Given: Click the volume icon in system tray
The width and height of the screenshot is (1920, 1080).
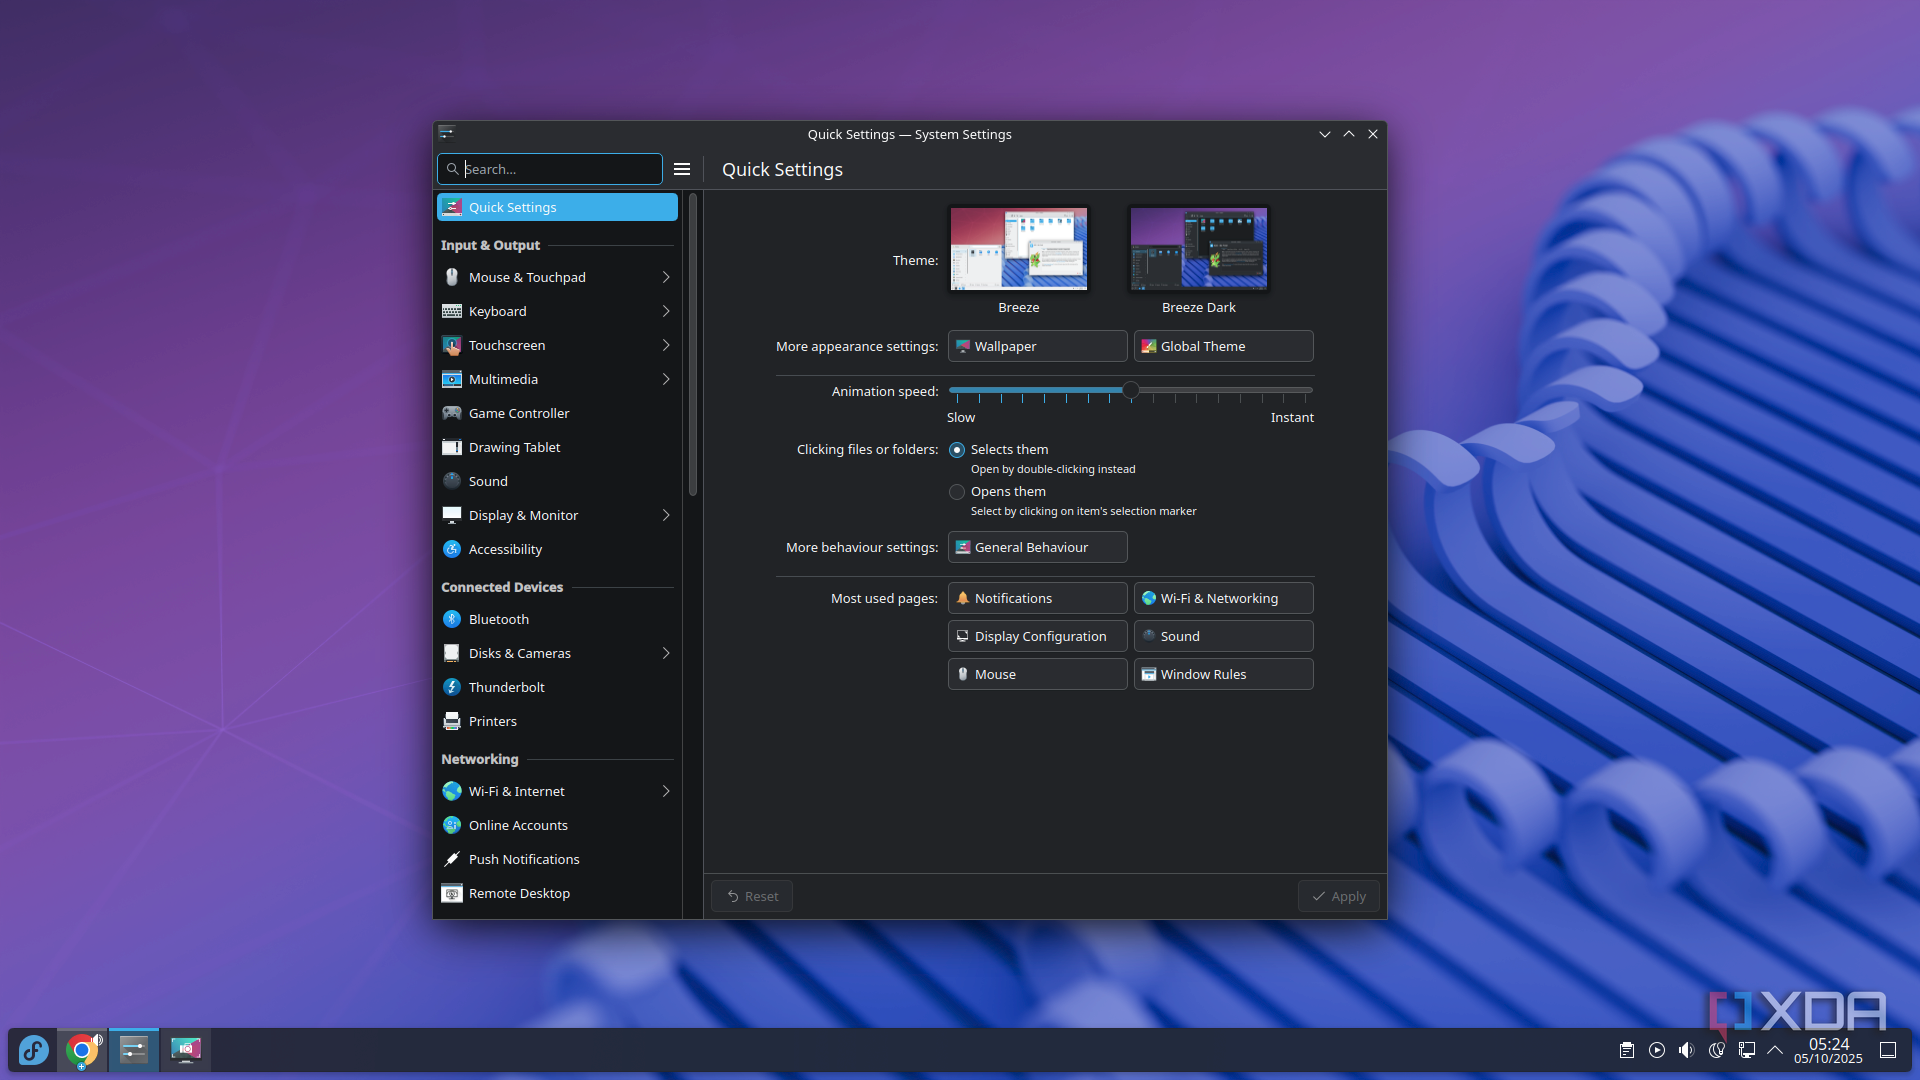Looking at the screenshot, I should pos(1686,1050).
